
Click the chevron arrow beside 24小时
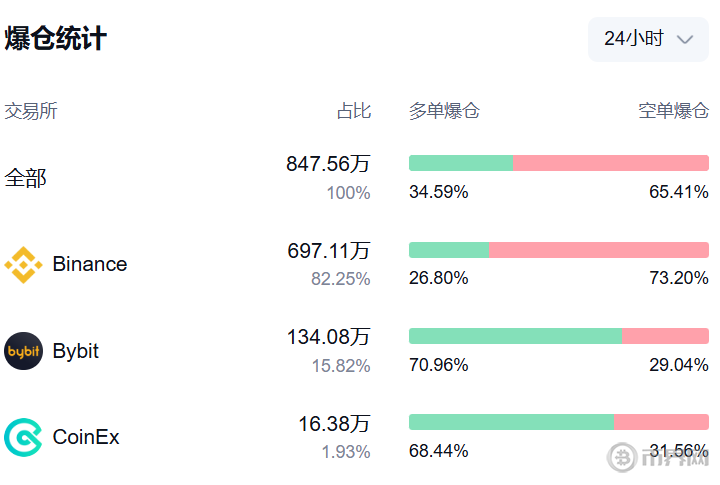(685, 40)
